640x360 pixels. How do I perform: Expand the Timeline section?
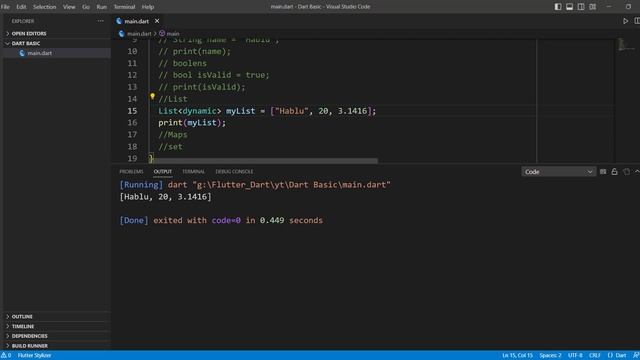(x=57, y=326)
